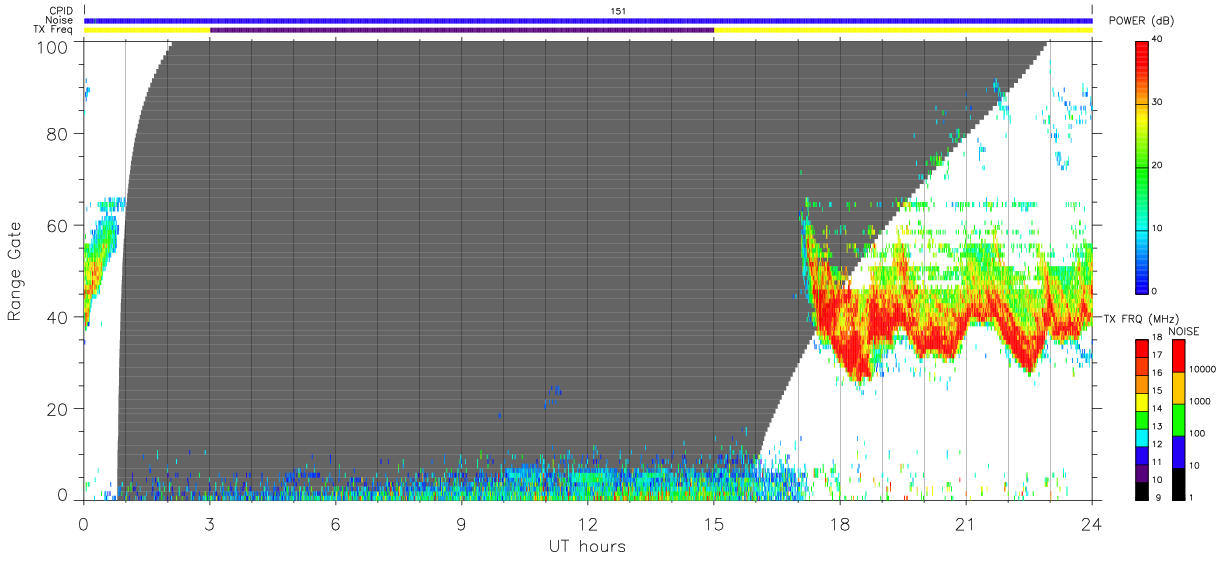Click the 3 tick on UT hours axis
The width and height of the screenshot is (1228, 567).
[210, 524]
